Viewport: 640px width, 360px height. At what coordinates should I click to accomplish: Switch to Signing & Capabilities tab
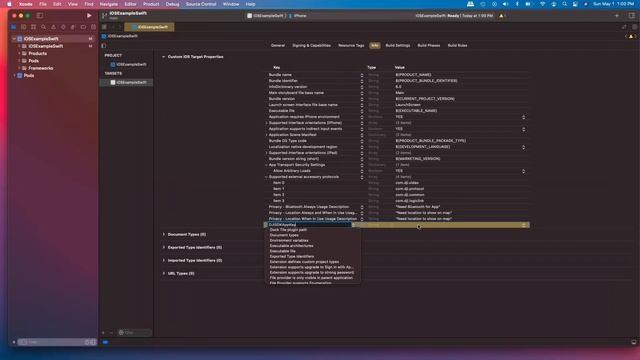(311, 45)
